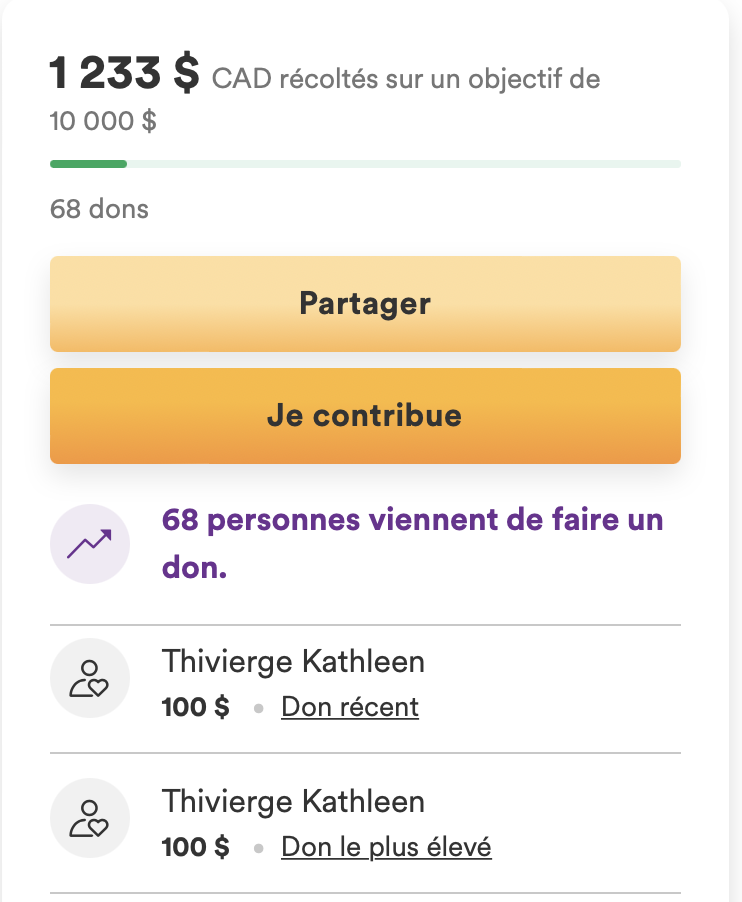This screenshot has width=742, height=902.
Task: Open the Don récent link
Action: click(x=350, y=707)
